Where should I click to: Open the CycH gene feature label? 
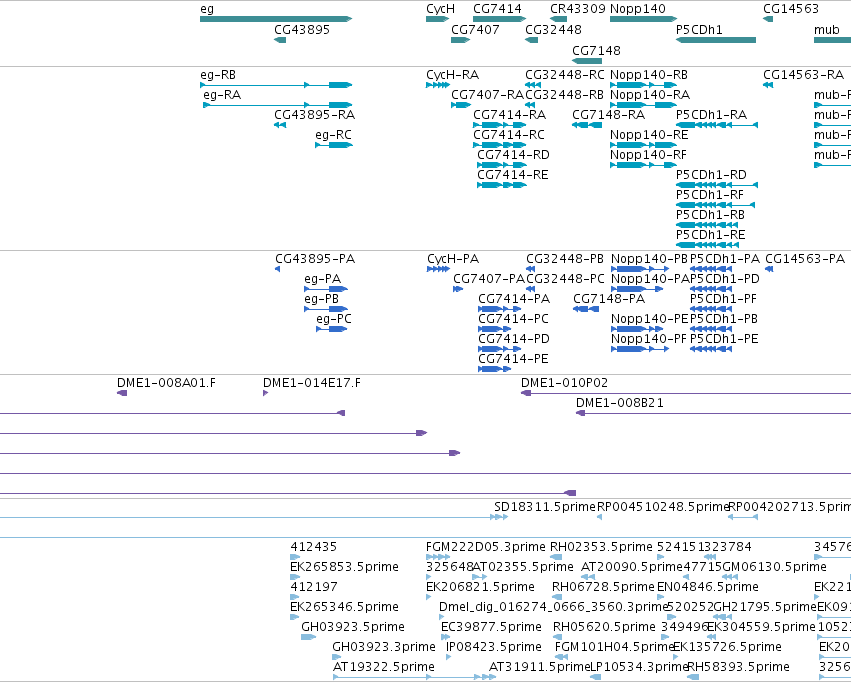(440, 9)
